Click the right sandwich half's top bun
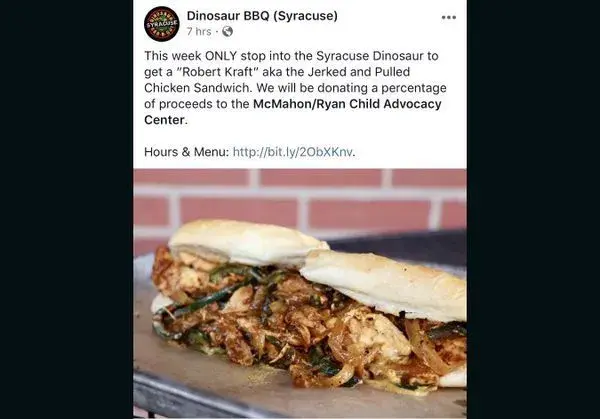Viewport: 600px width, 419px height. 385,283
